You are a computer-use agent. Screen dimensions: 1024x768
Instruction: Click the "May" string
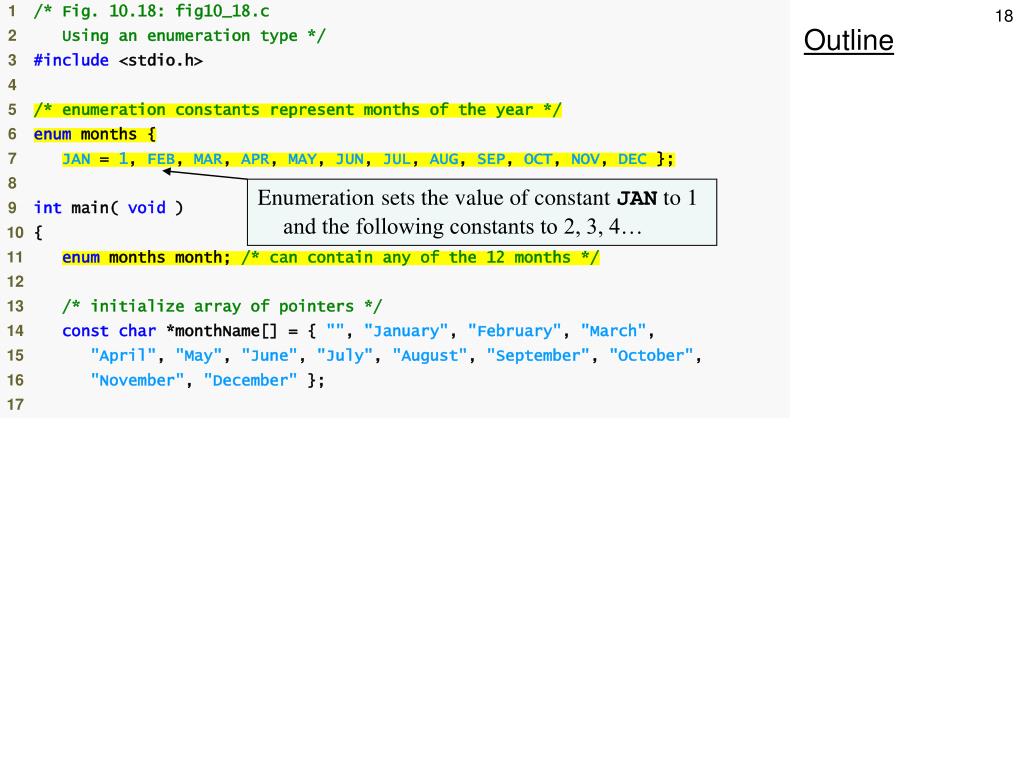(199, 356)
